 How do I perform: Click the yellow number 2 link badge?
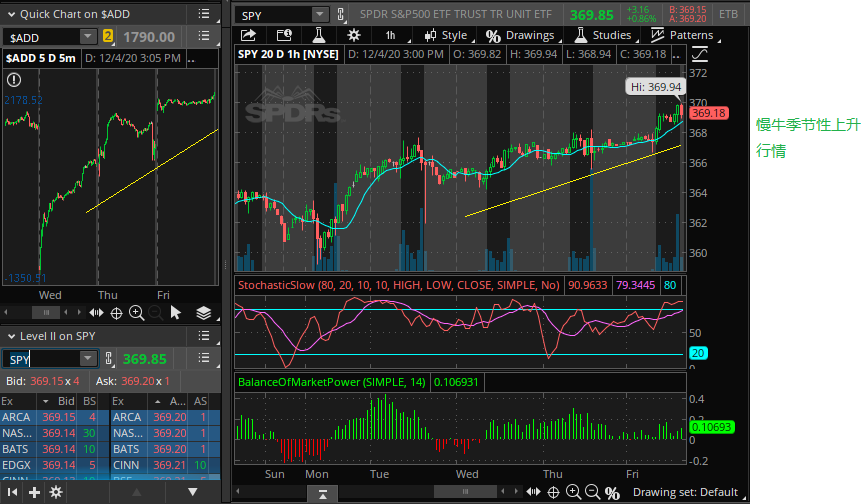pyautogui.click(x=108, y=37)
